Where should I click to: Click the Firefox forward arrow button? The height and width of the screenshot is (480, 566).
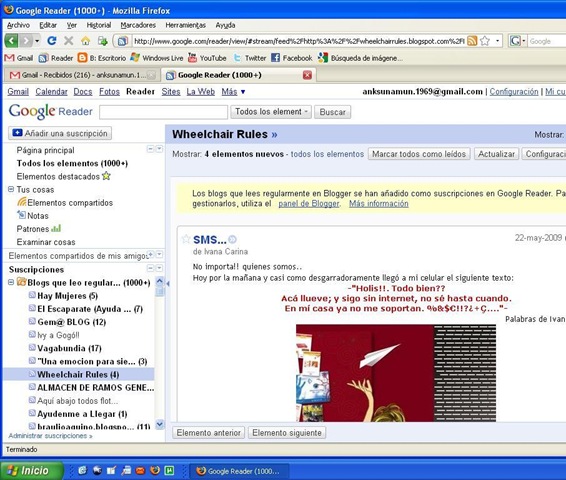tap(26, 41)
